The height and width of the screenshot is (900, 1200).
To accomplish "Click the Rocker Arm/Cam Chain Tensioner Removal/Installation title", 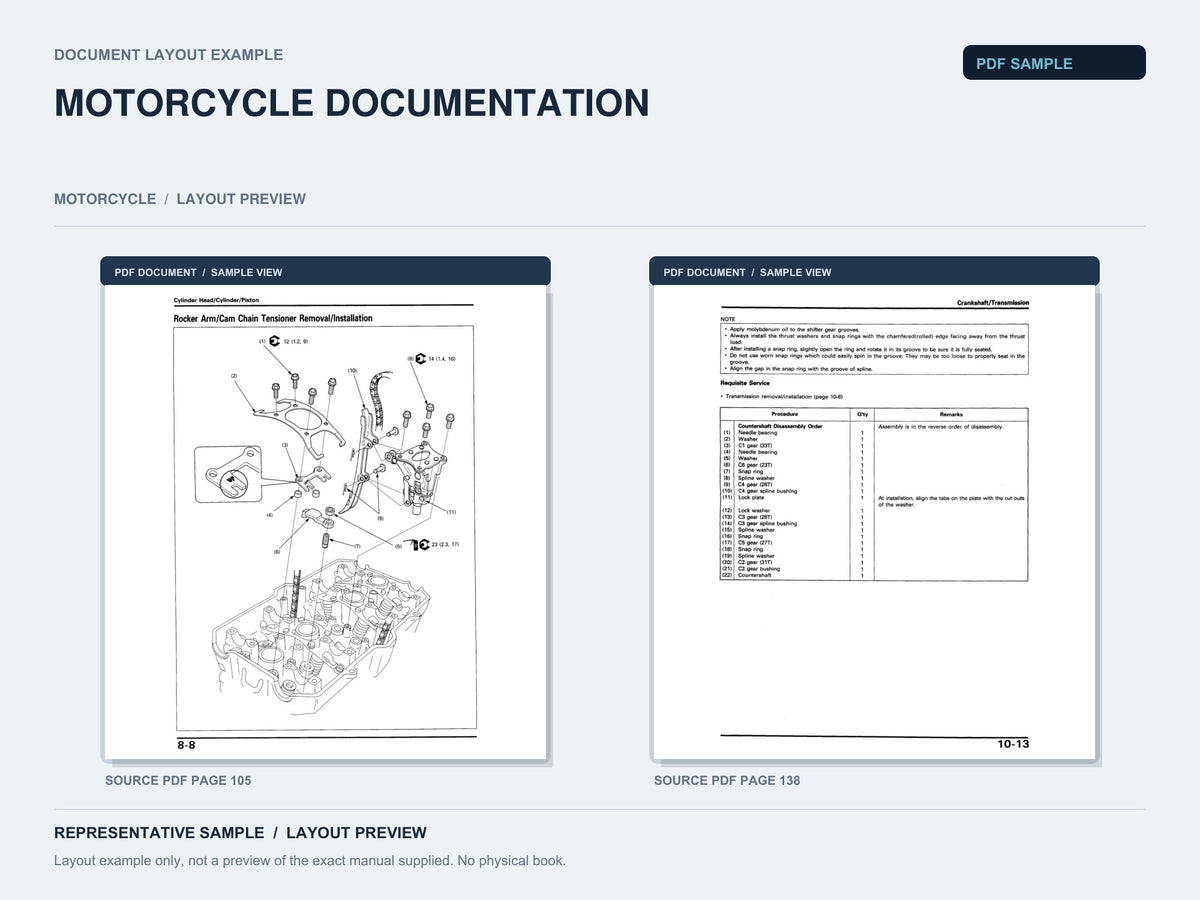I will (x=273, y=318).
